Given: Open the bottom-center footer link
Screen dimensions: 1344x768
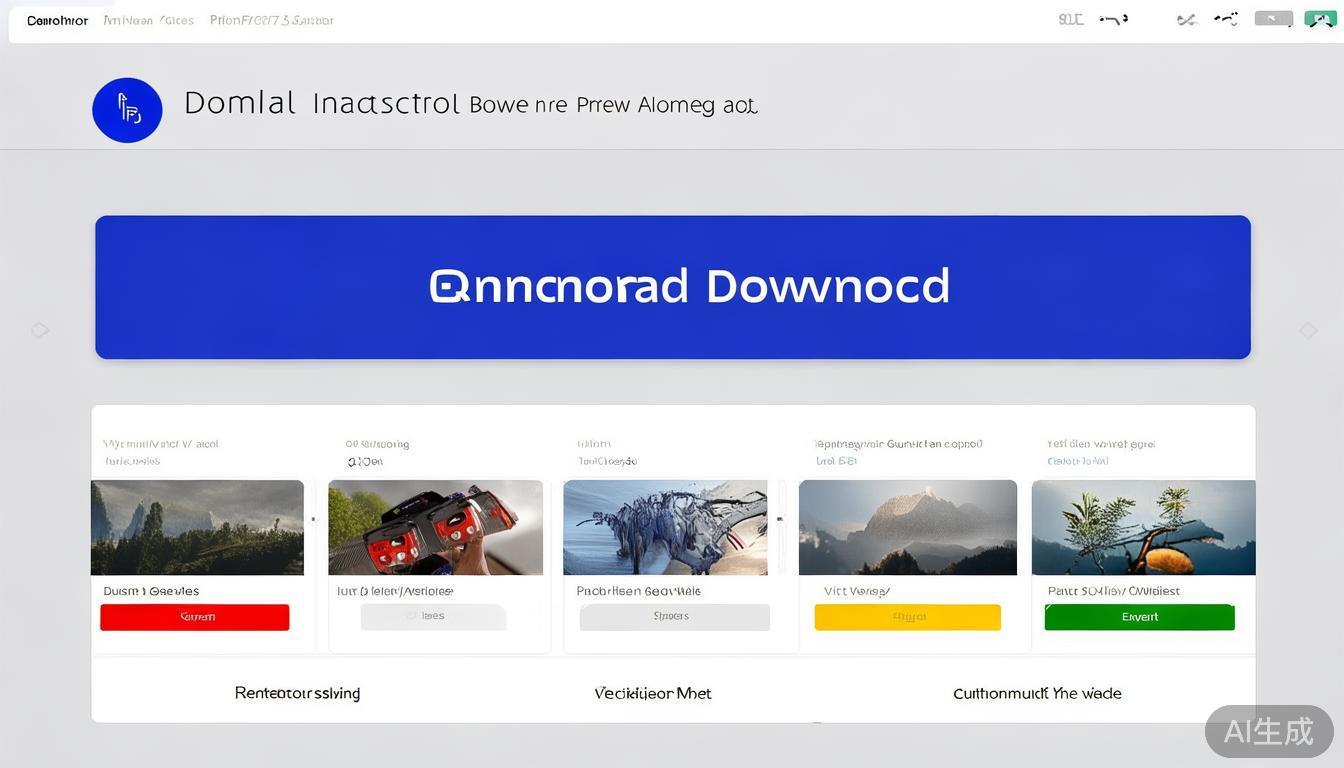Looking at the screenshot, I should [x=653, y=693].
